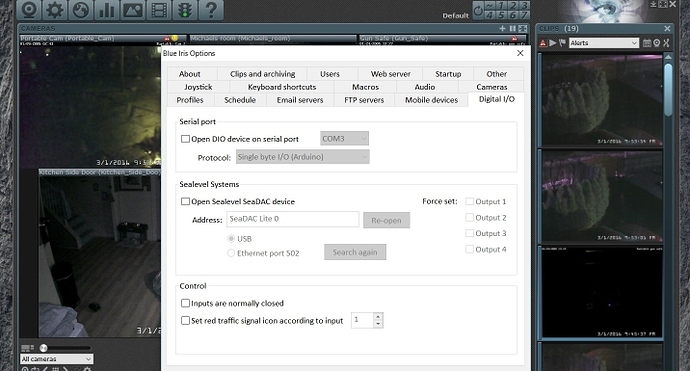Select the tilde profile button
This screenshot has height=371, width=690.
[490, 5]
